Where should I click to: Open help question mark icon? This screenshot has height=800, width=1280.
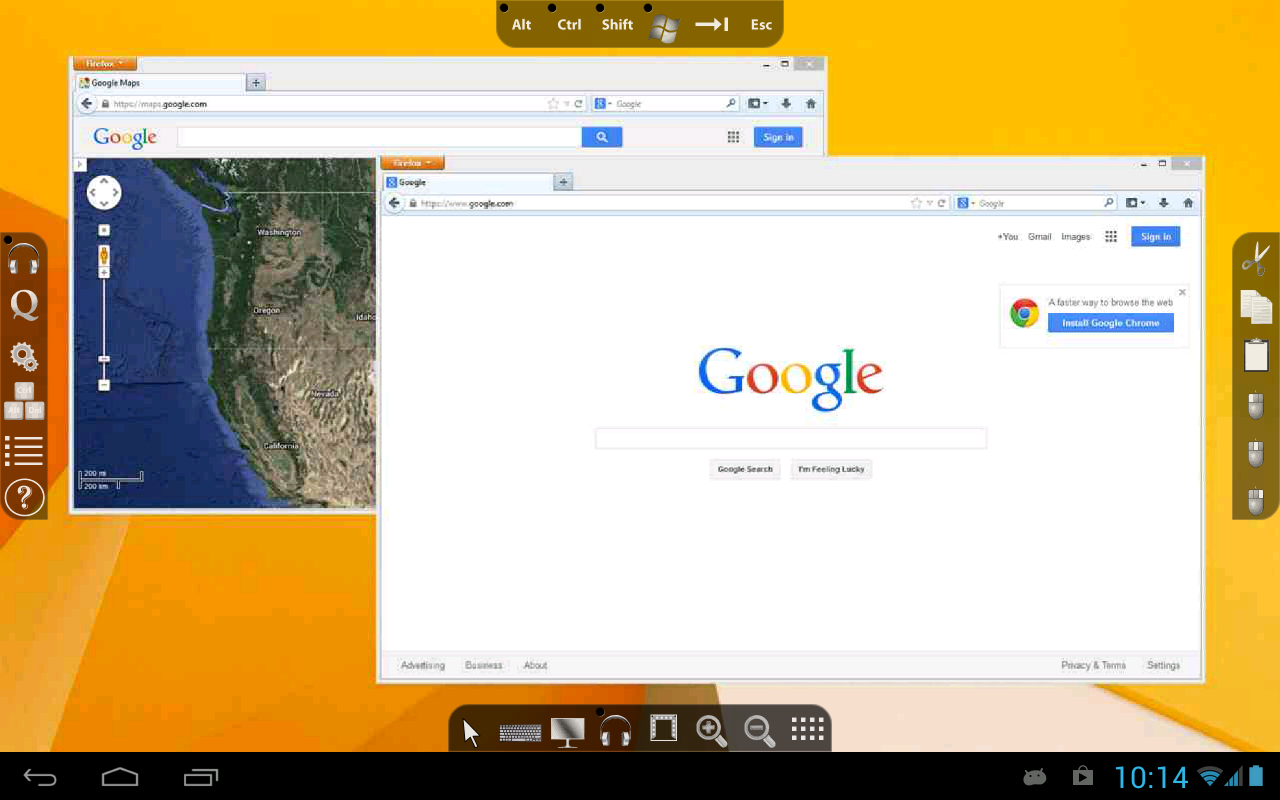24,497
